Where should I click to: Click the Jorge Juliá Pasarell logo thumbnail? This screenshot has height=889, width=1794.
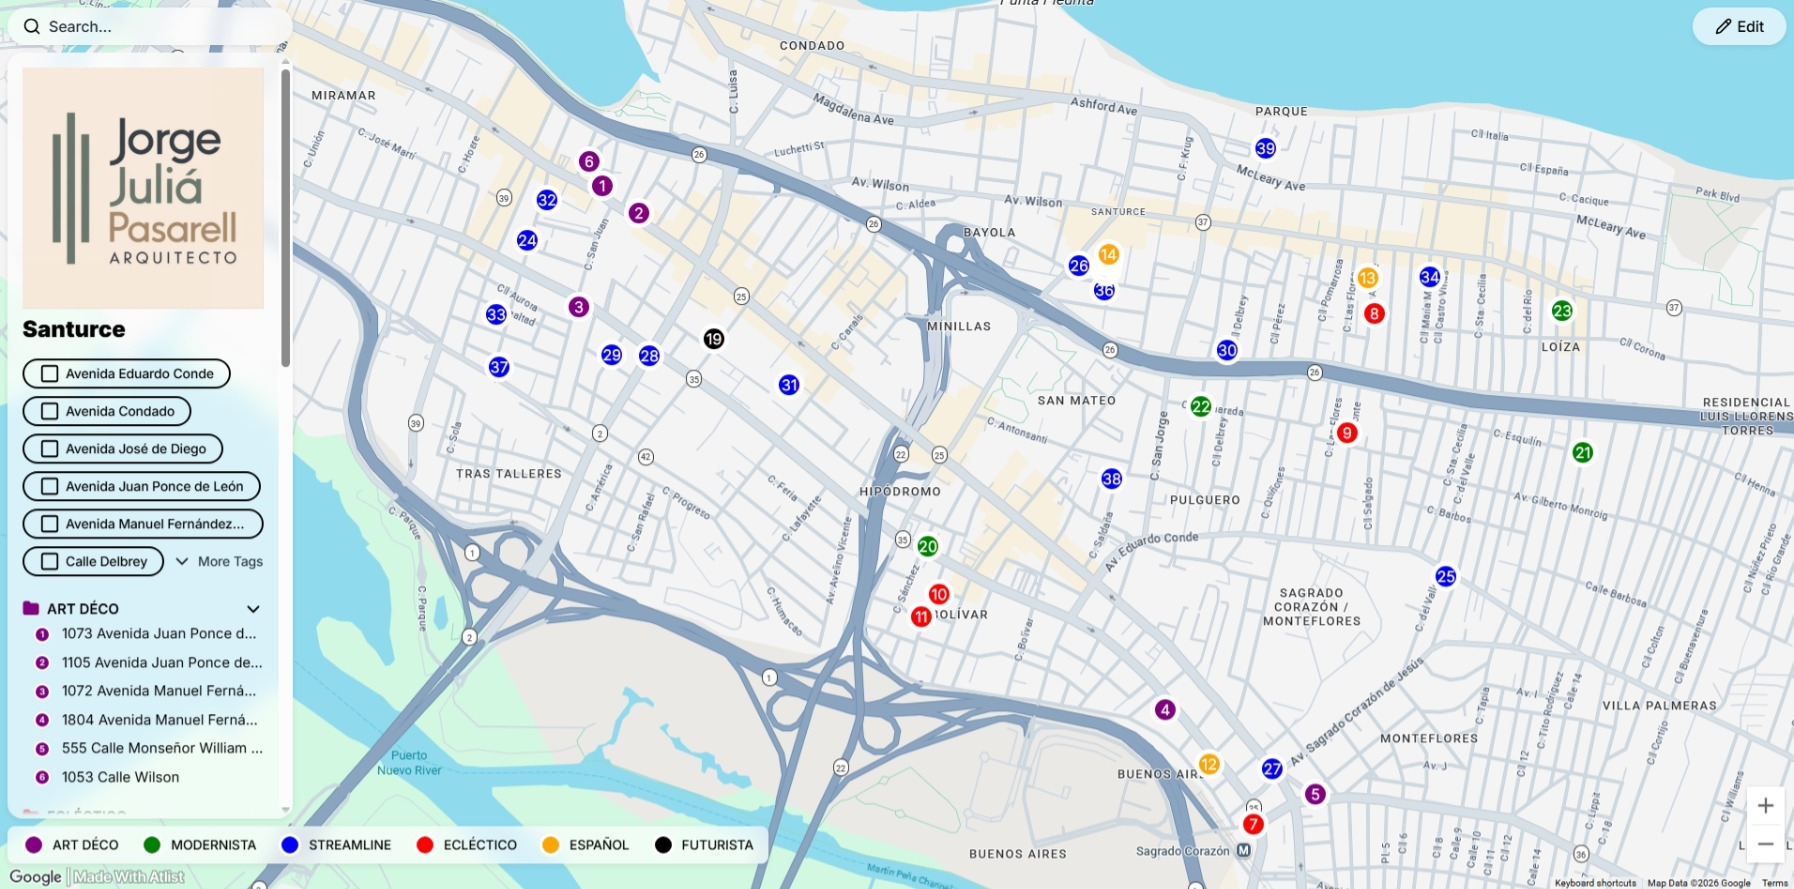point(143,188)
